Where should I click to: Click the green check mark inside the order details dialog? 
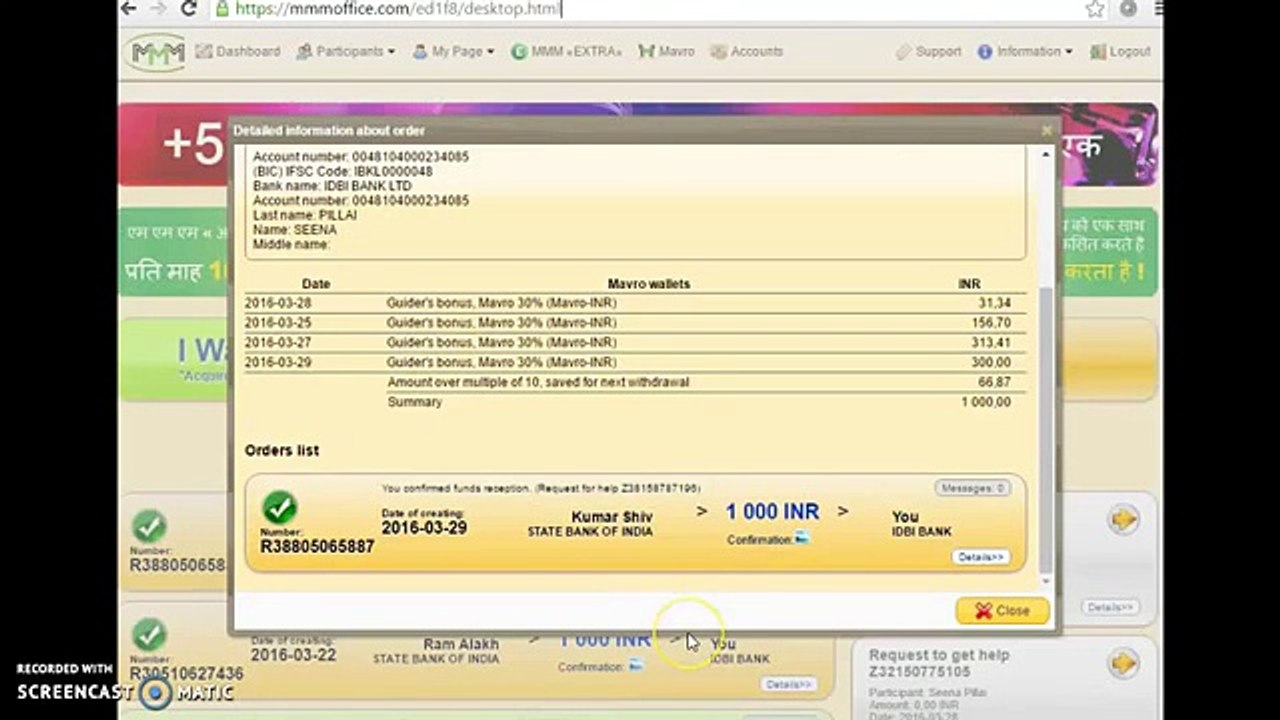[x=280, y=507]
